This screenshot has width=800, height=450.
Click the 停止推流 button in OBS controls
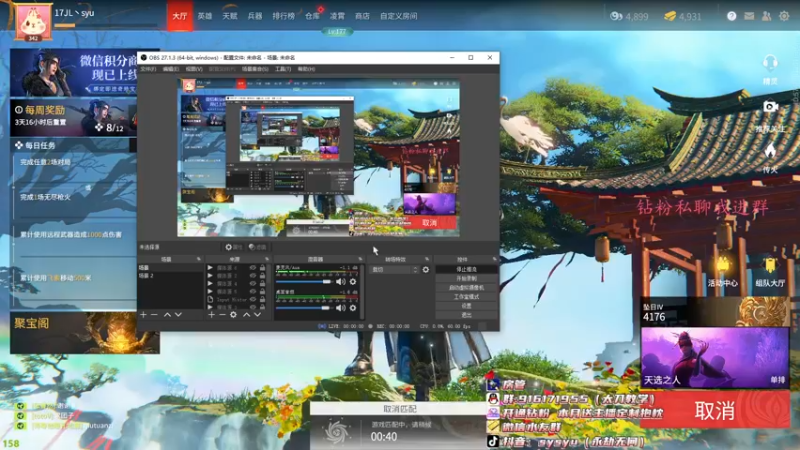click(466, 269)
